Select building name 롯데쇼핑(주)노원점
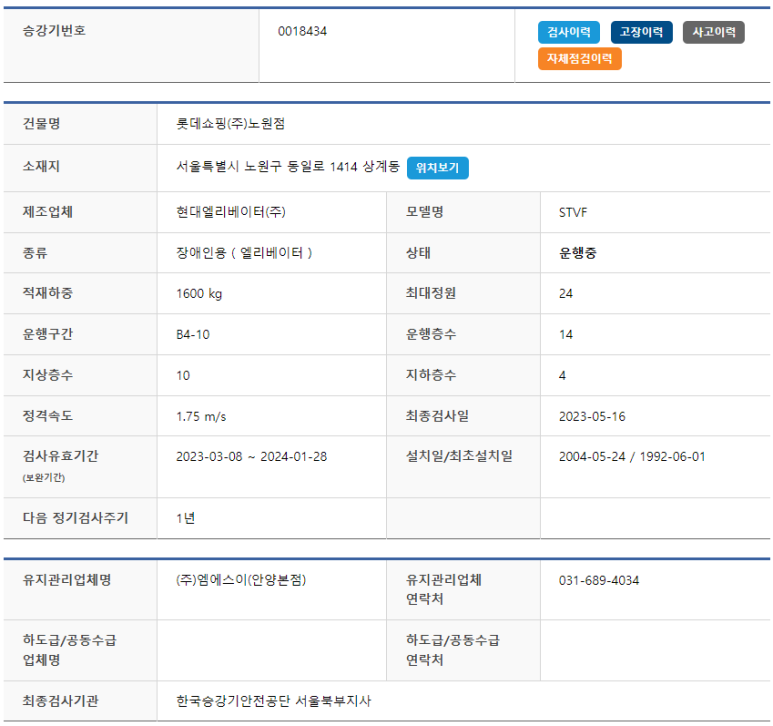773x726 pixels. click(x=231, y=123)
